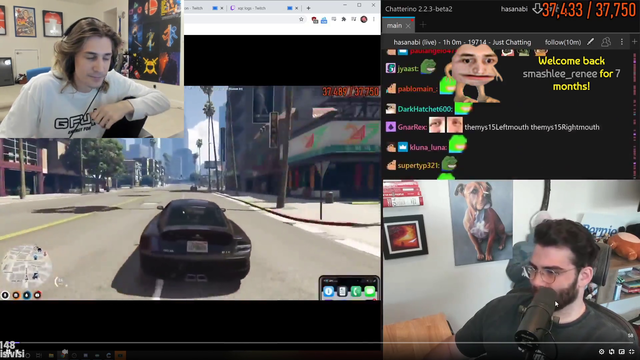Click the blue info app on in-game phone
Screen dimensions: 640x360
(329, 291)
